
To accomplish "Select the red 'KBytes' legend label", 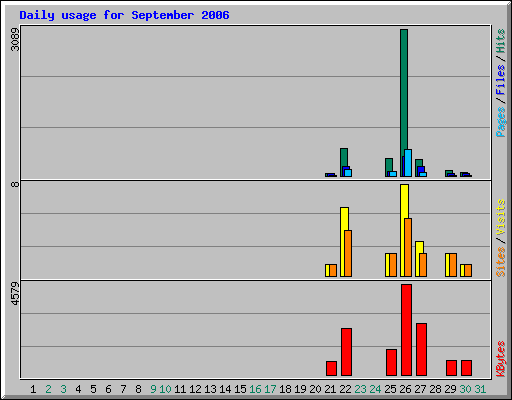I will [x=501, y=359].
